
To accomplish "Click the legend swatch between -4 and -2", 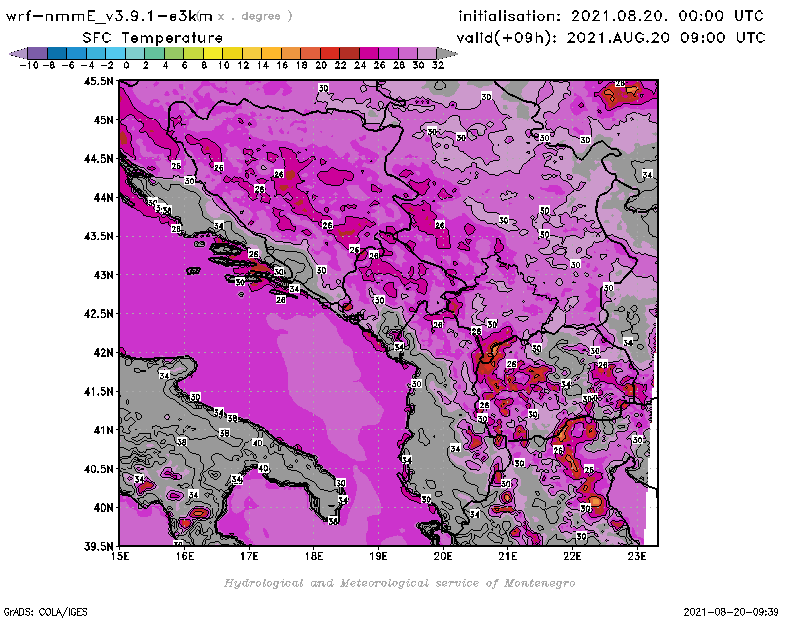I will coord(96,53).
